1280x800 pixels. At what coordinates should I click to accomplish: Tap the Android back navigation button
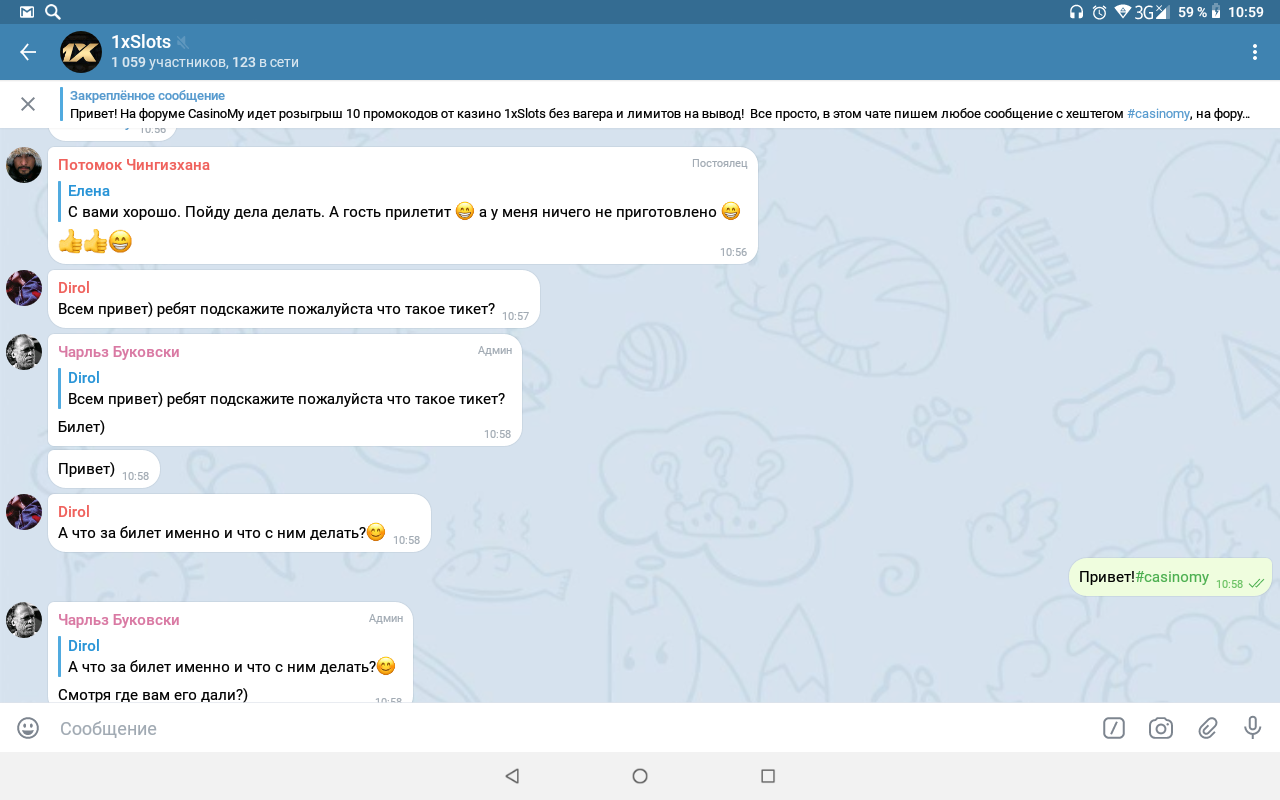pyautogui.click(x=512, y=776)
